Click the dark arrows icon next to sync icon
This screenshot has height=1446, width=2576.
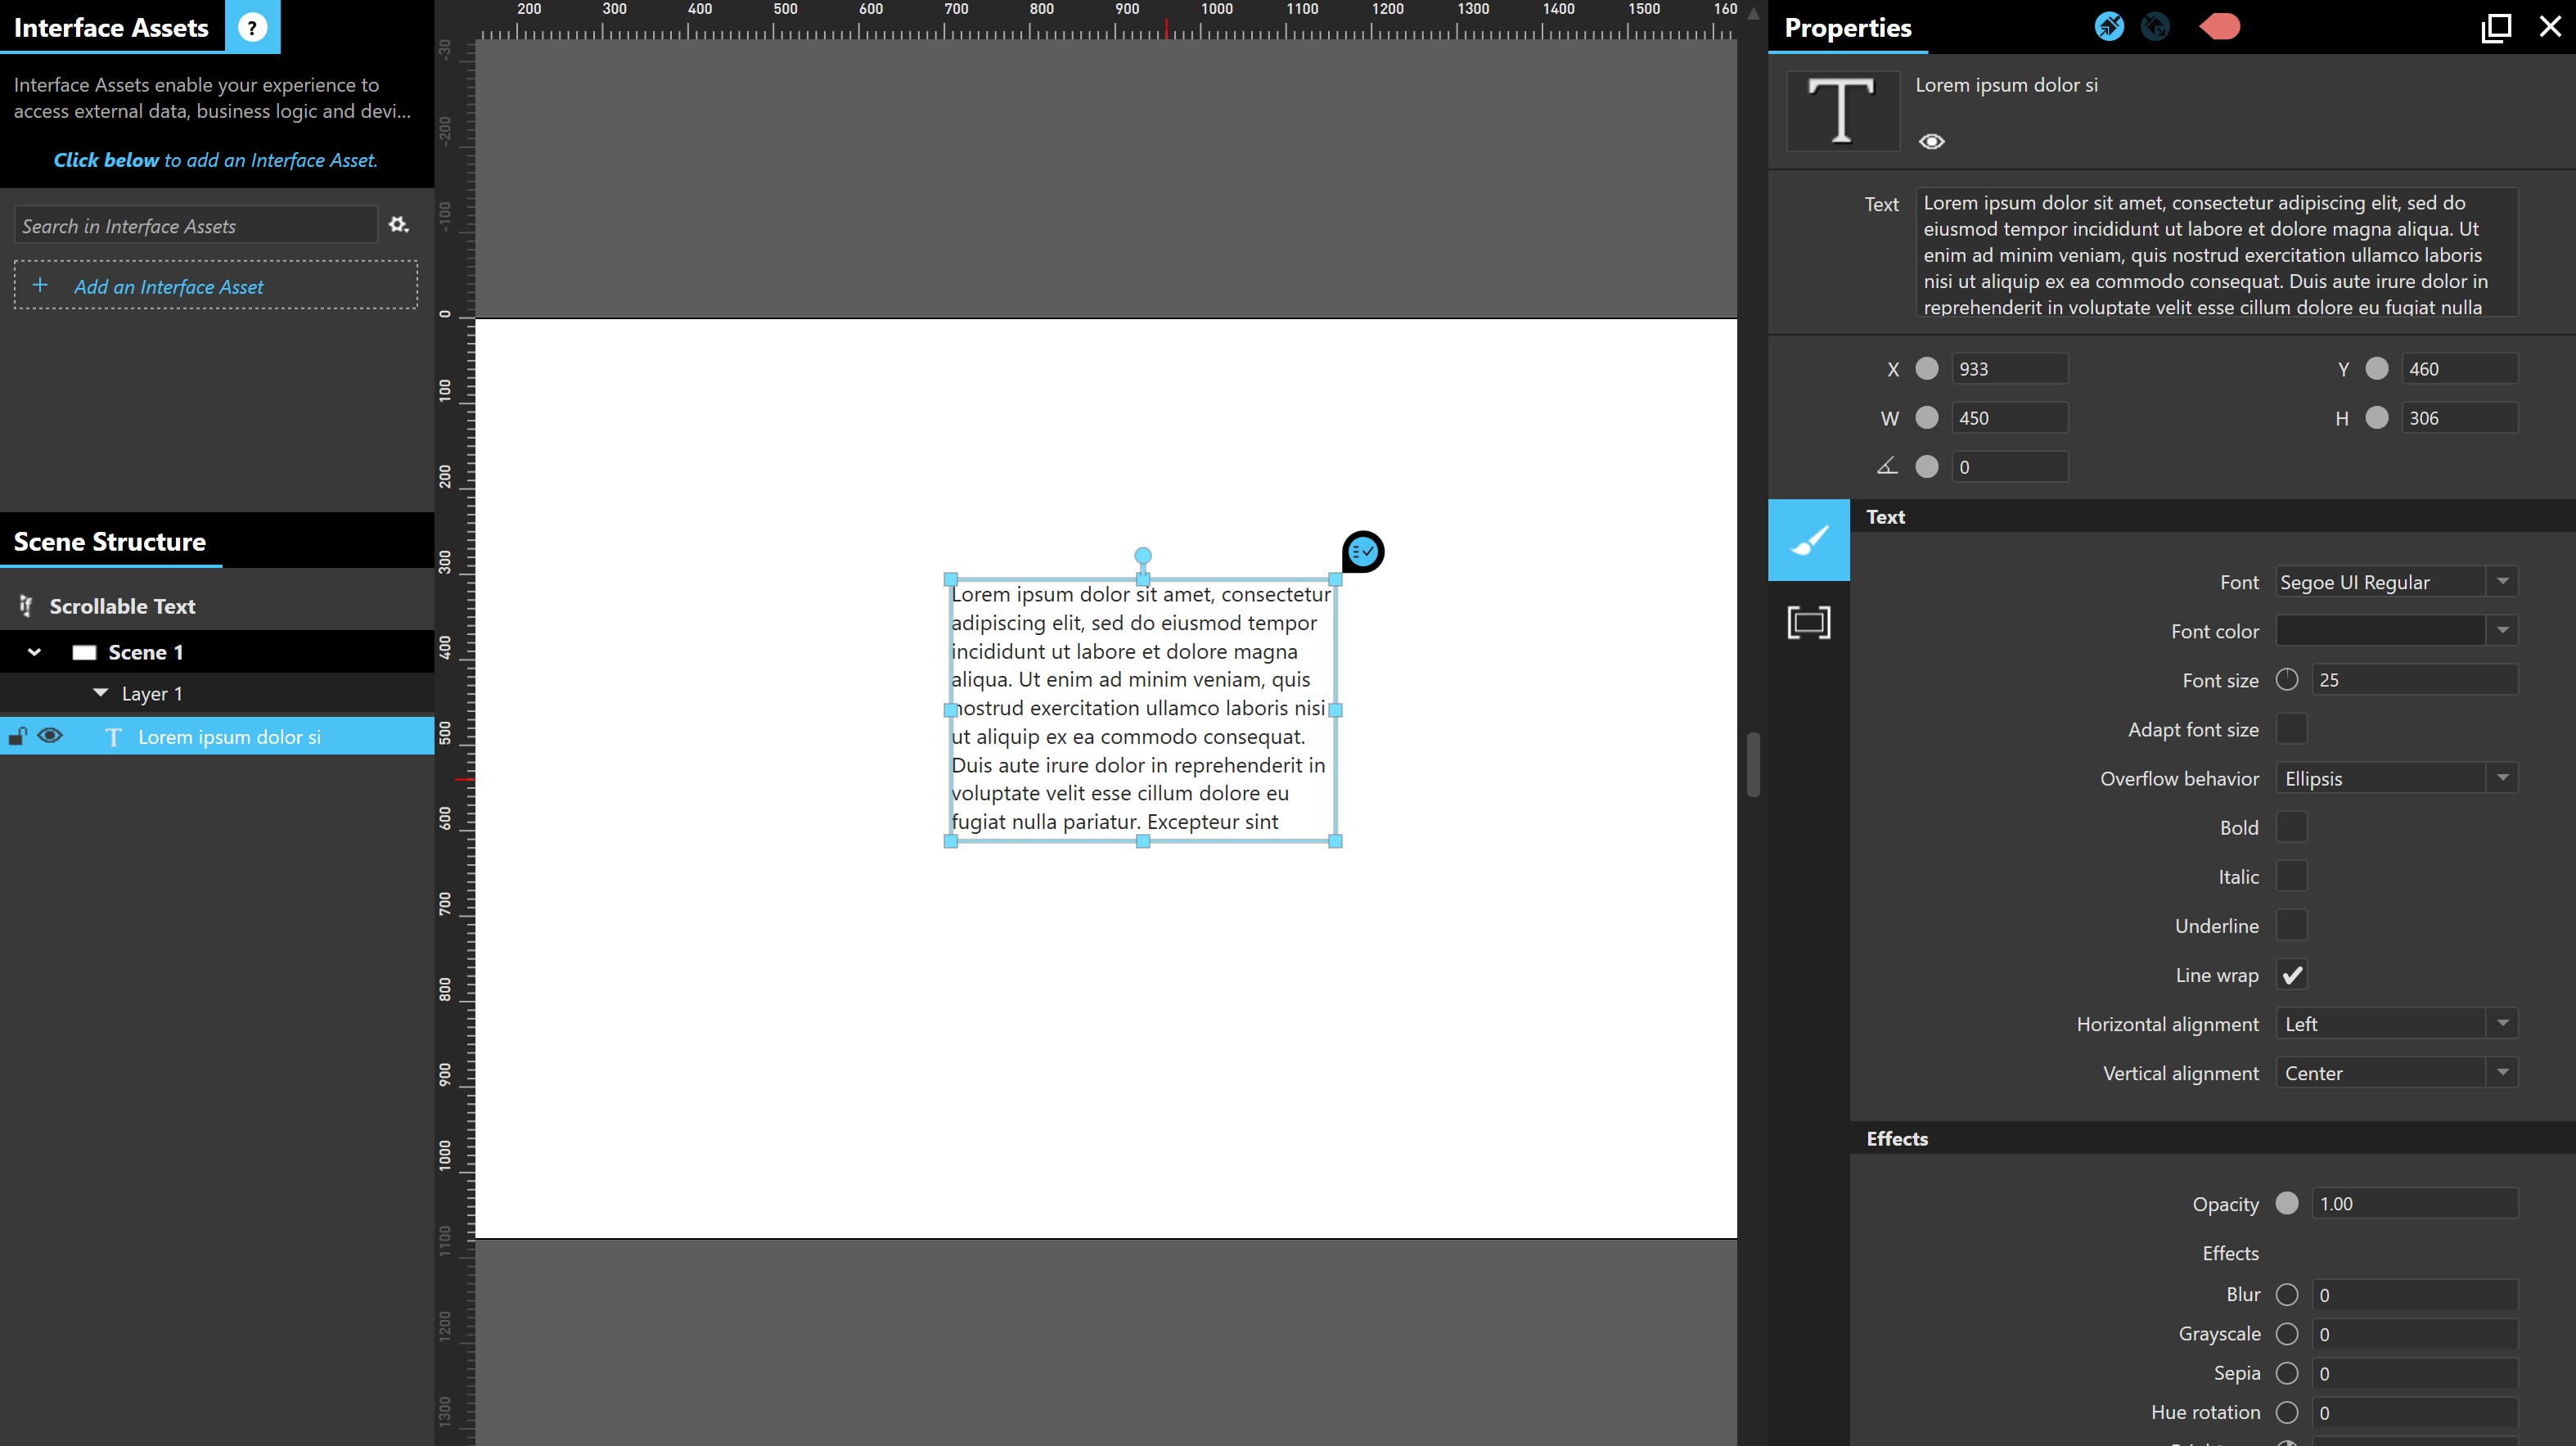2156,26
